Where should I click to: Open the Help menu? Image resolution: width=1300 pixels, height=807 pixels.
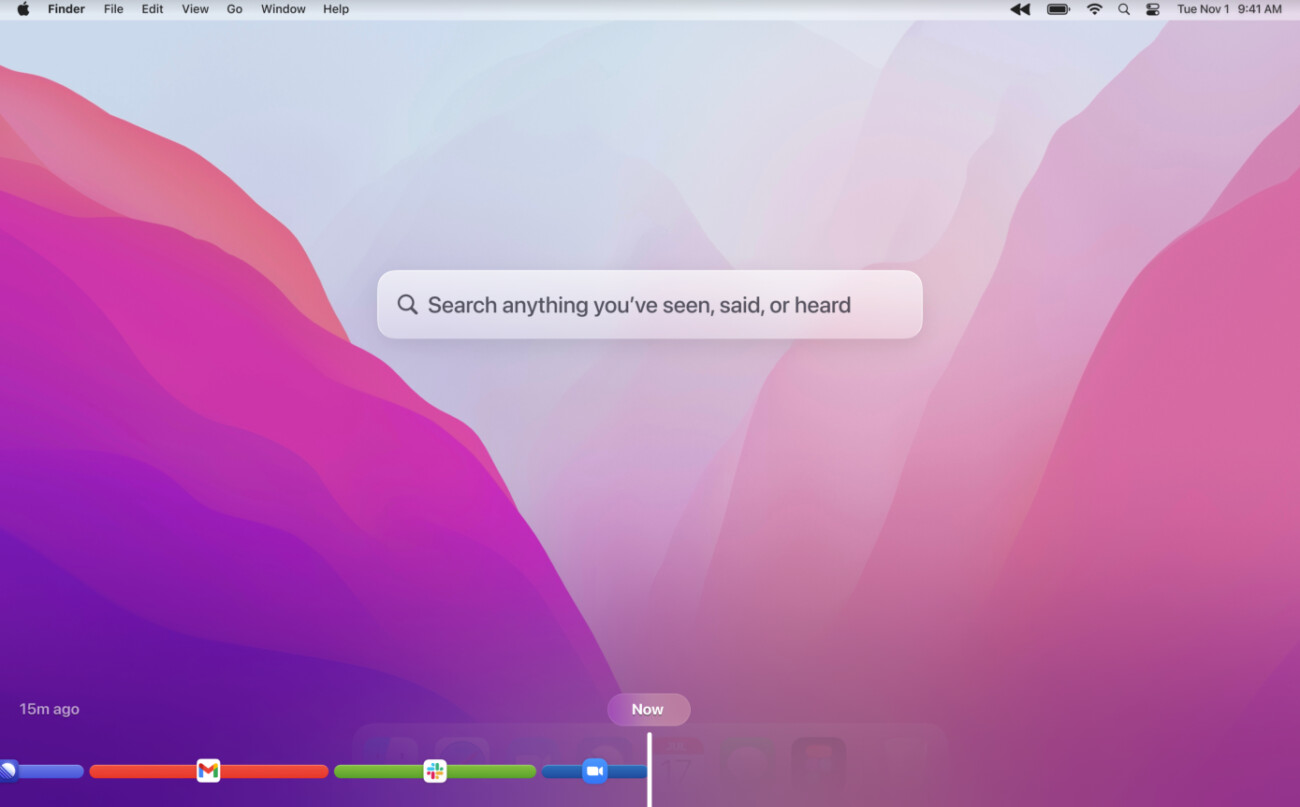pyautogui.click(x=336, y=9)
